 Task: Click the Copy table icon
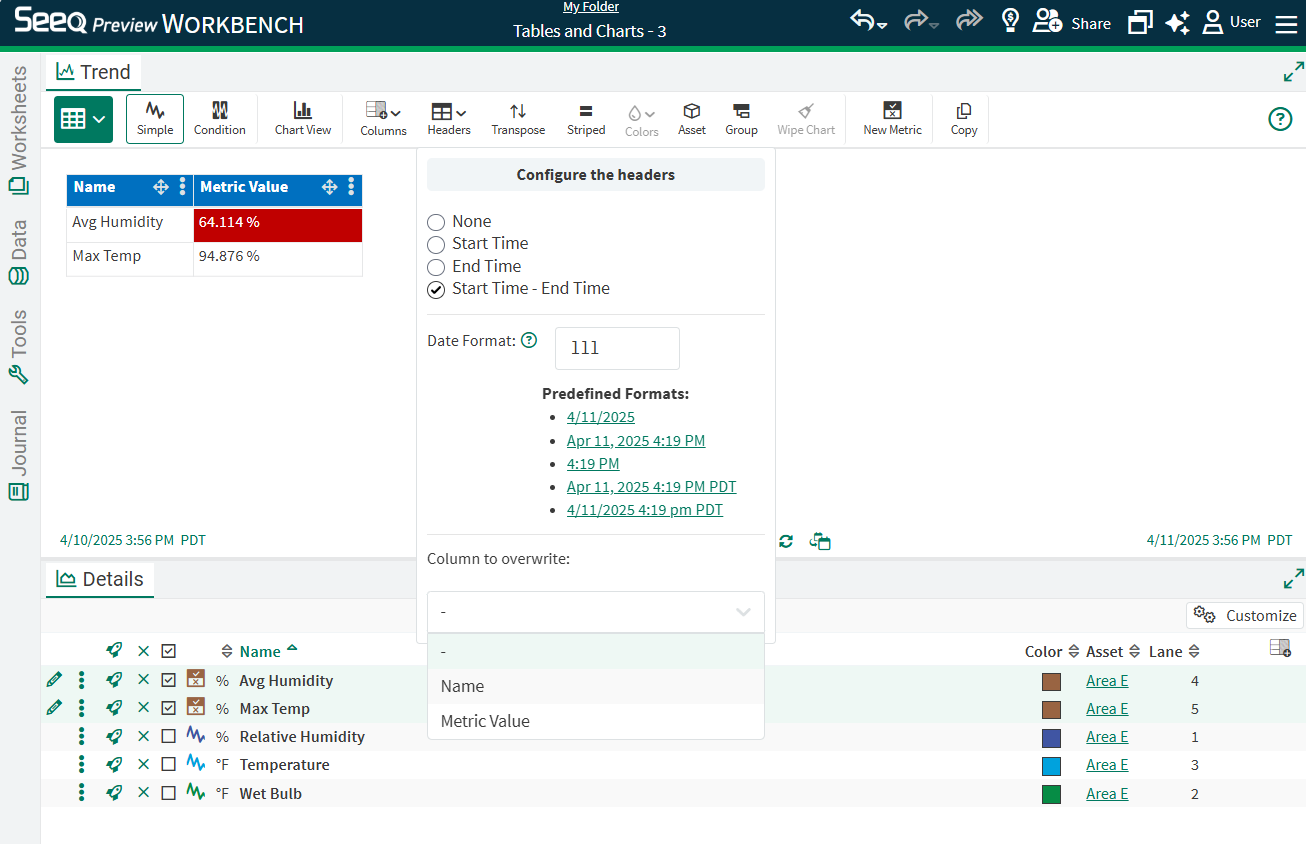pos(964,118)
